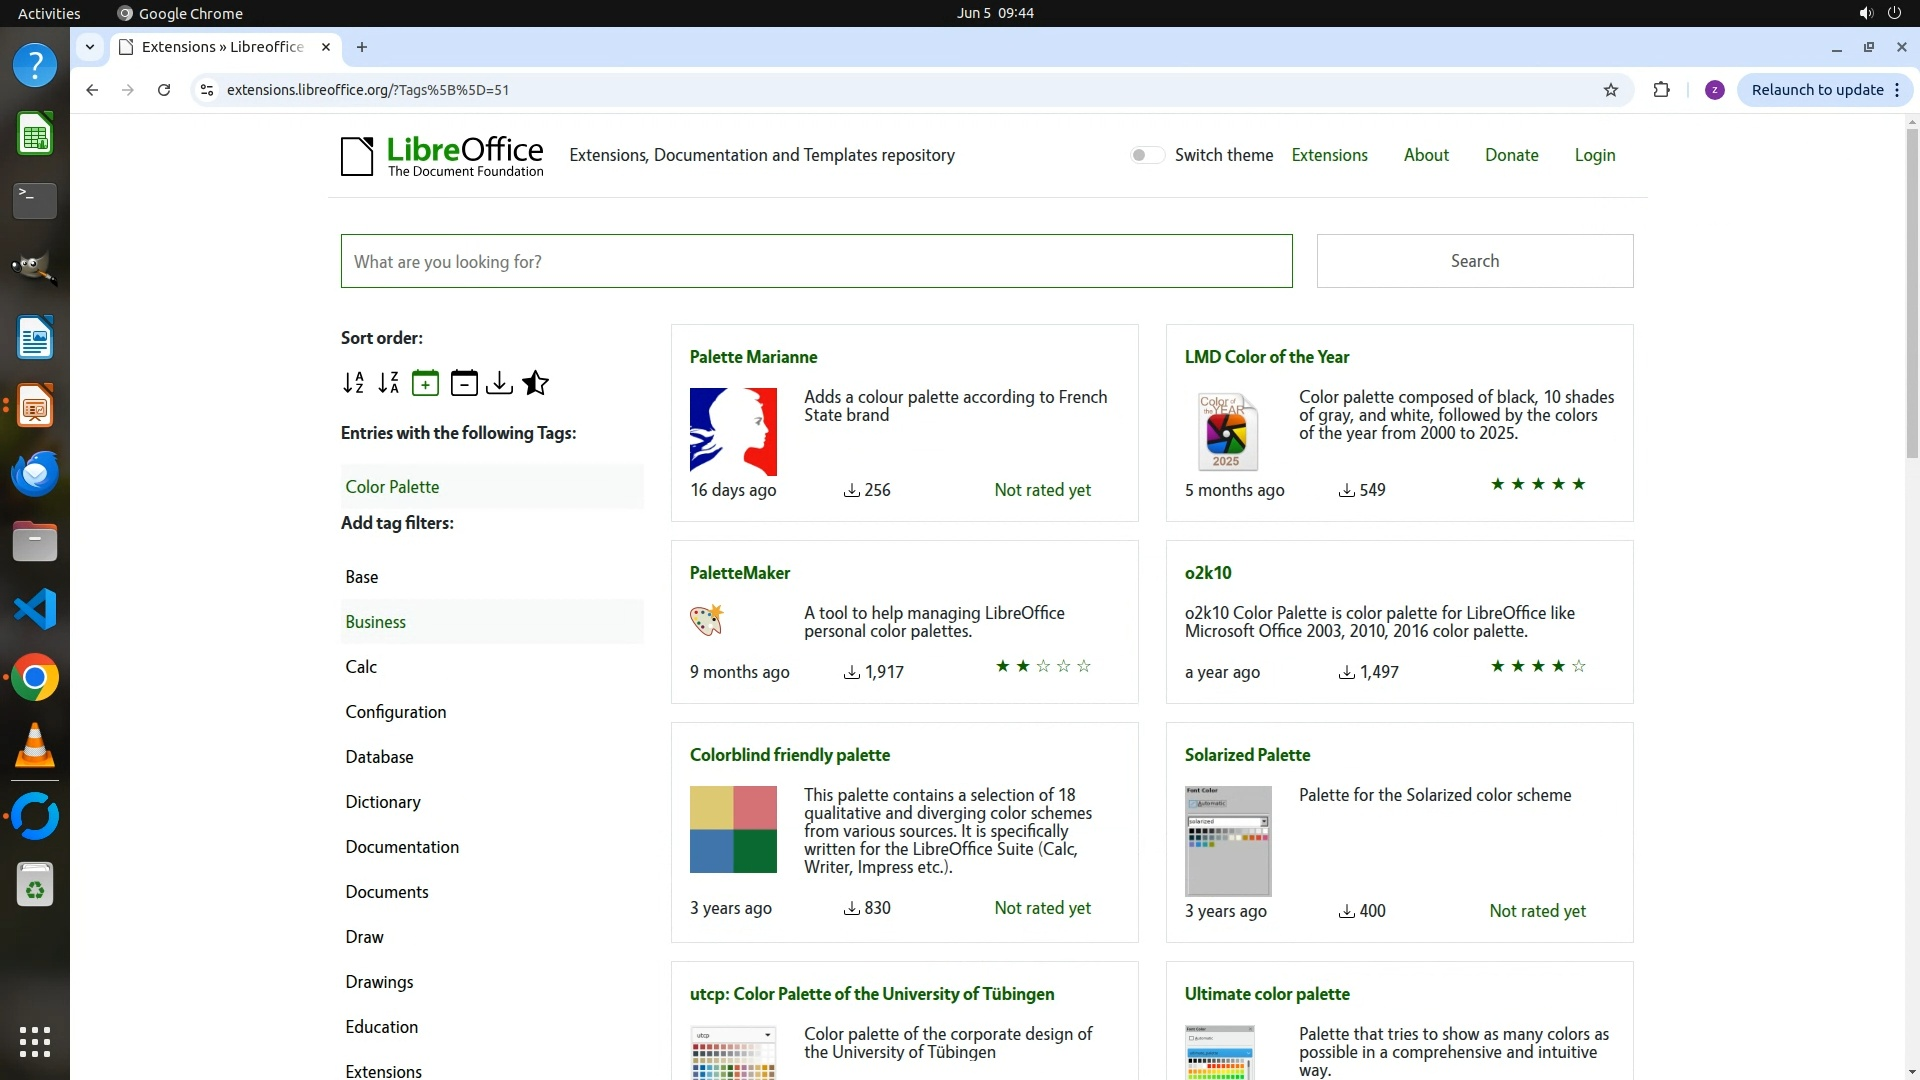
Task: Sort by newest date calendar-plus icon
Action: 425,383
